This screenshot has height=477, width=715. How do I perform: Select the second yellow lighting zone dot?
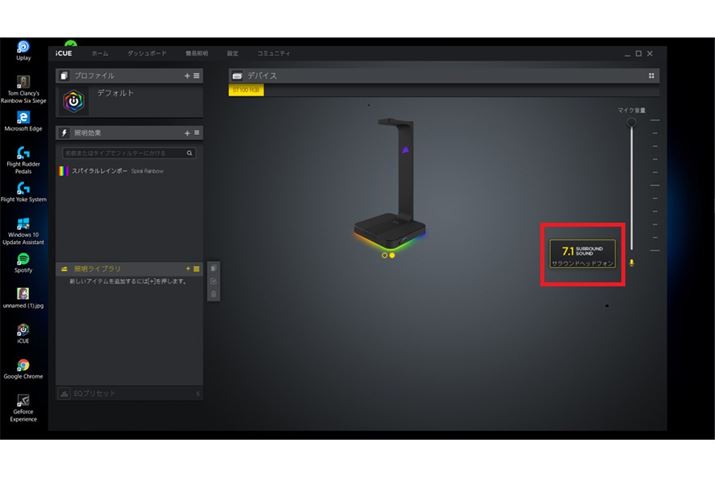[392, 255]
